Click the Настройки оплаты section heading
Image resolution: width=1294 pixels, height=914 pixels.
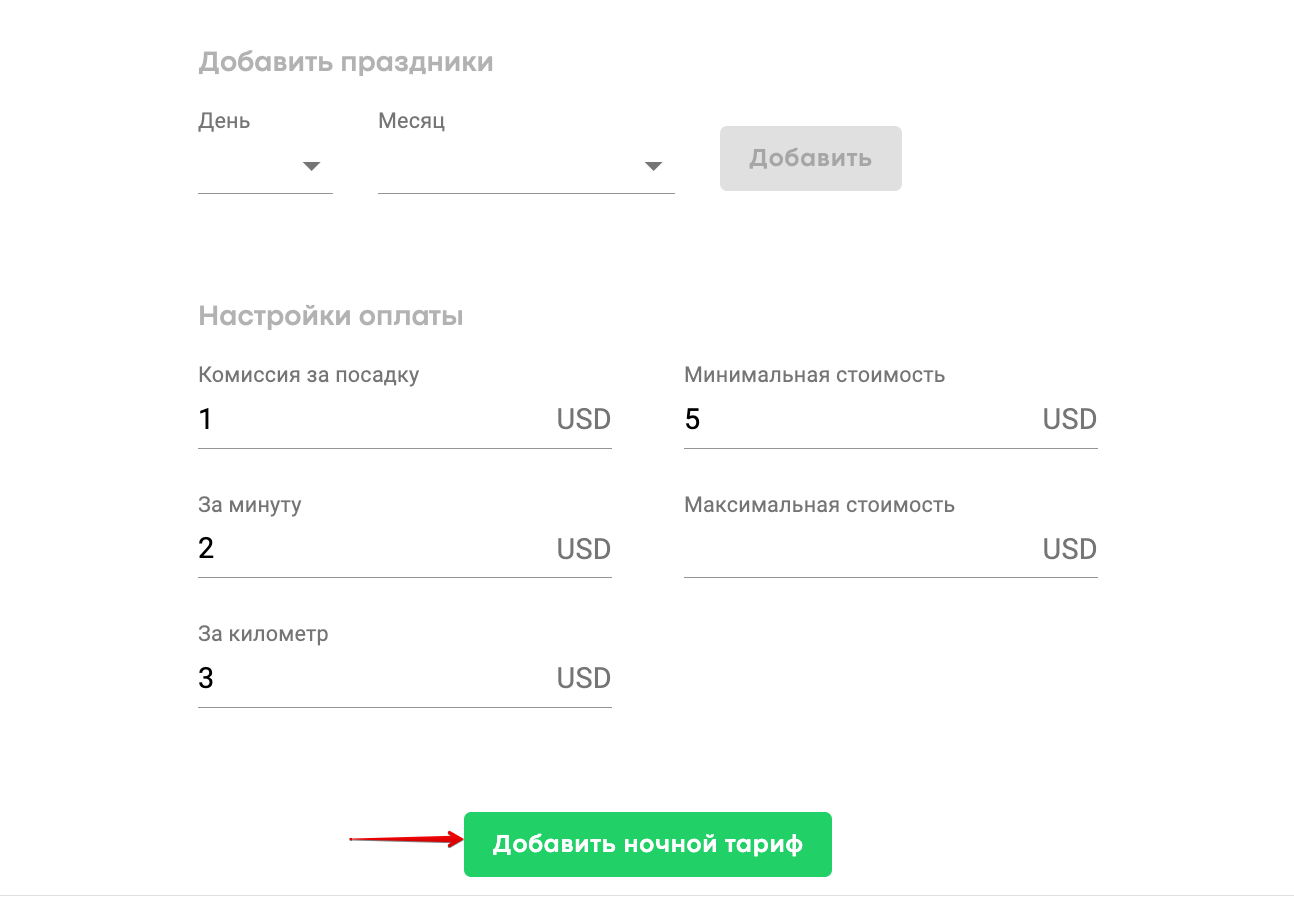[331, 317]
